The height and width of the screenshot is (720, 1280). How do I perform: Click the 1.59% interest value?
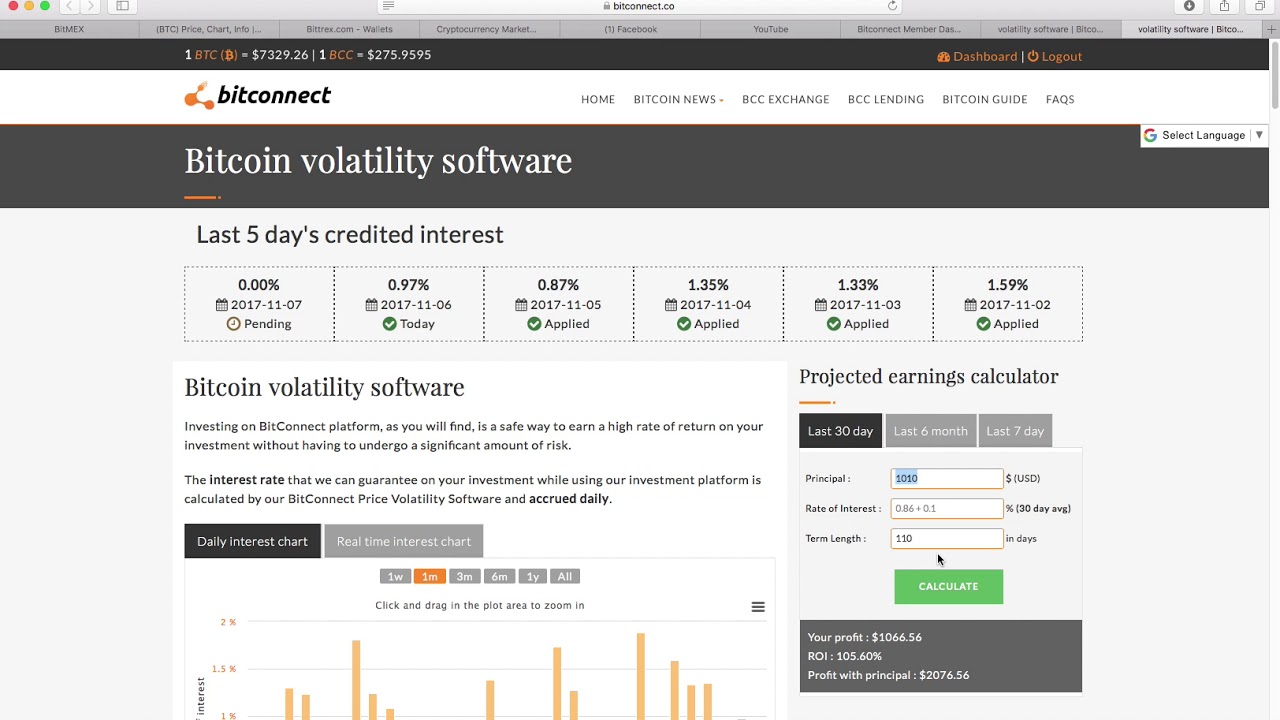click(1007, 285)
